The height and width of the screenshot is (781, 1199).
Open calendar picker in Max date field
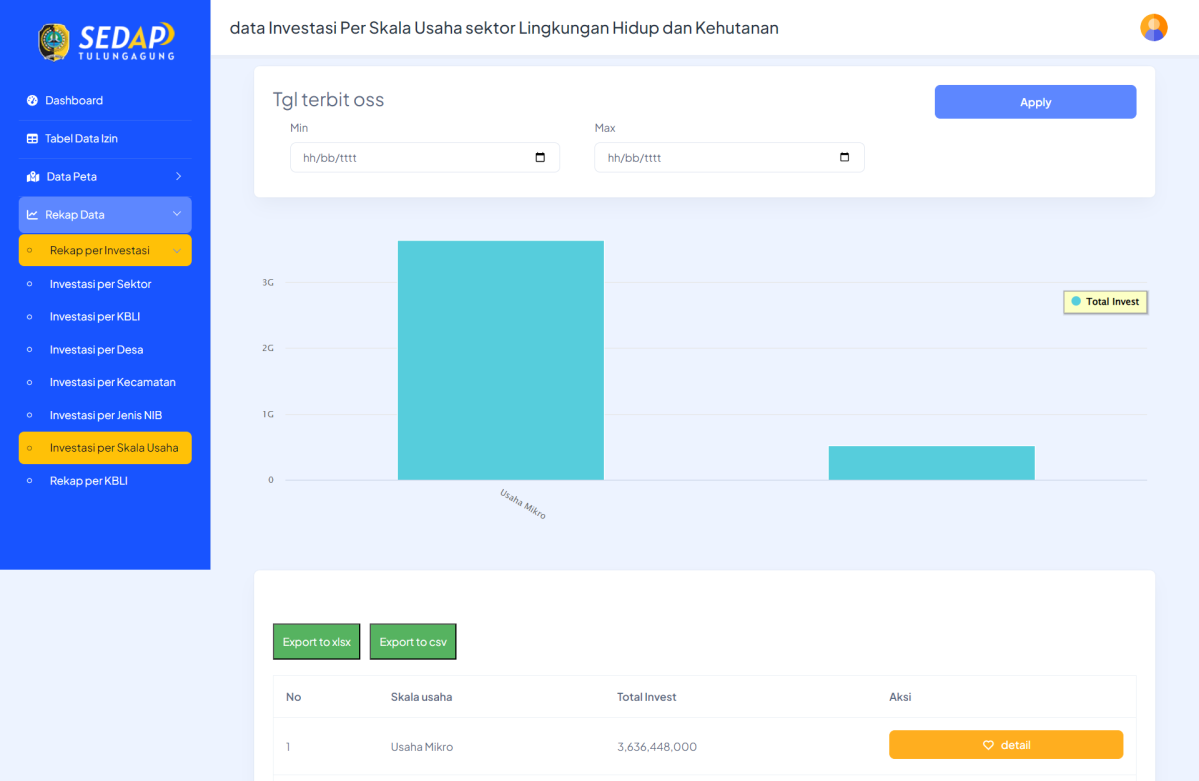844,158
